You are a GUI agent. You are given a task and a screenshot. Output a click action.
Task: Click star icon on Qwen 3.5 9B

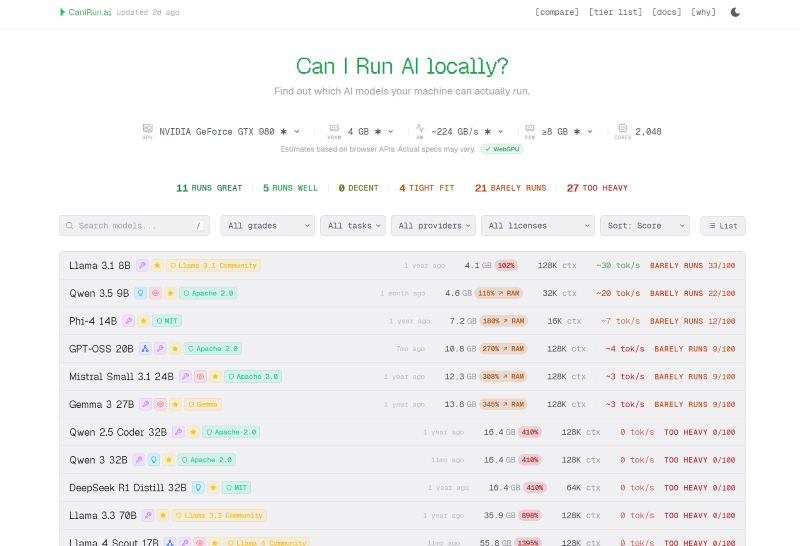[170, 293]
